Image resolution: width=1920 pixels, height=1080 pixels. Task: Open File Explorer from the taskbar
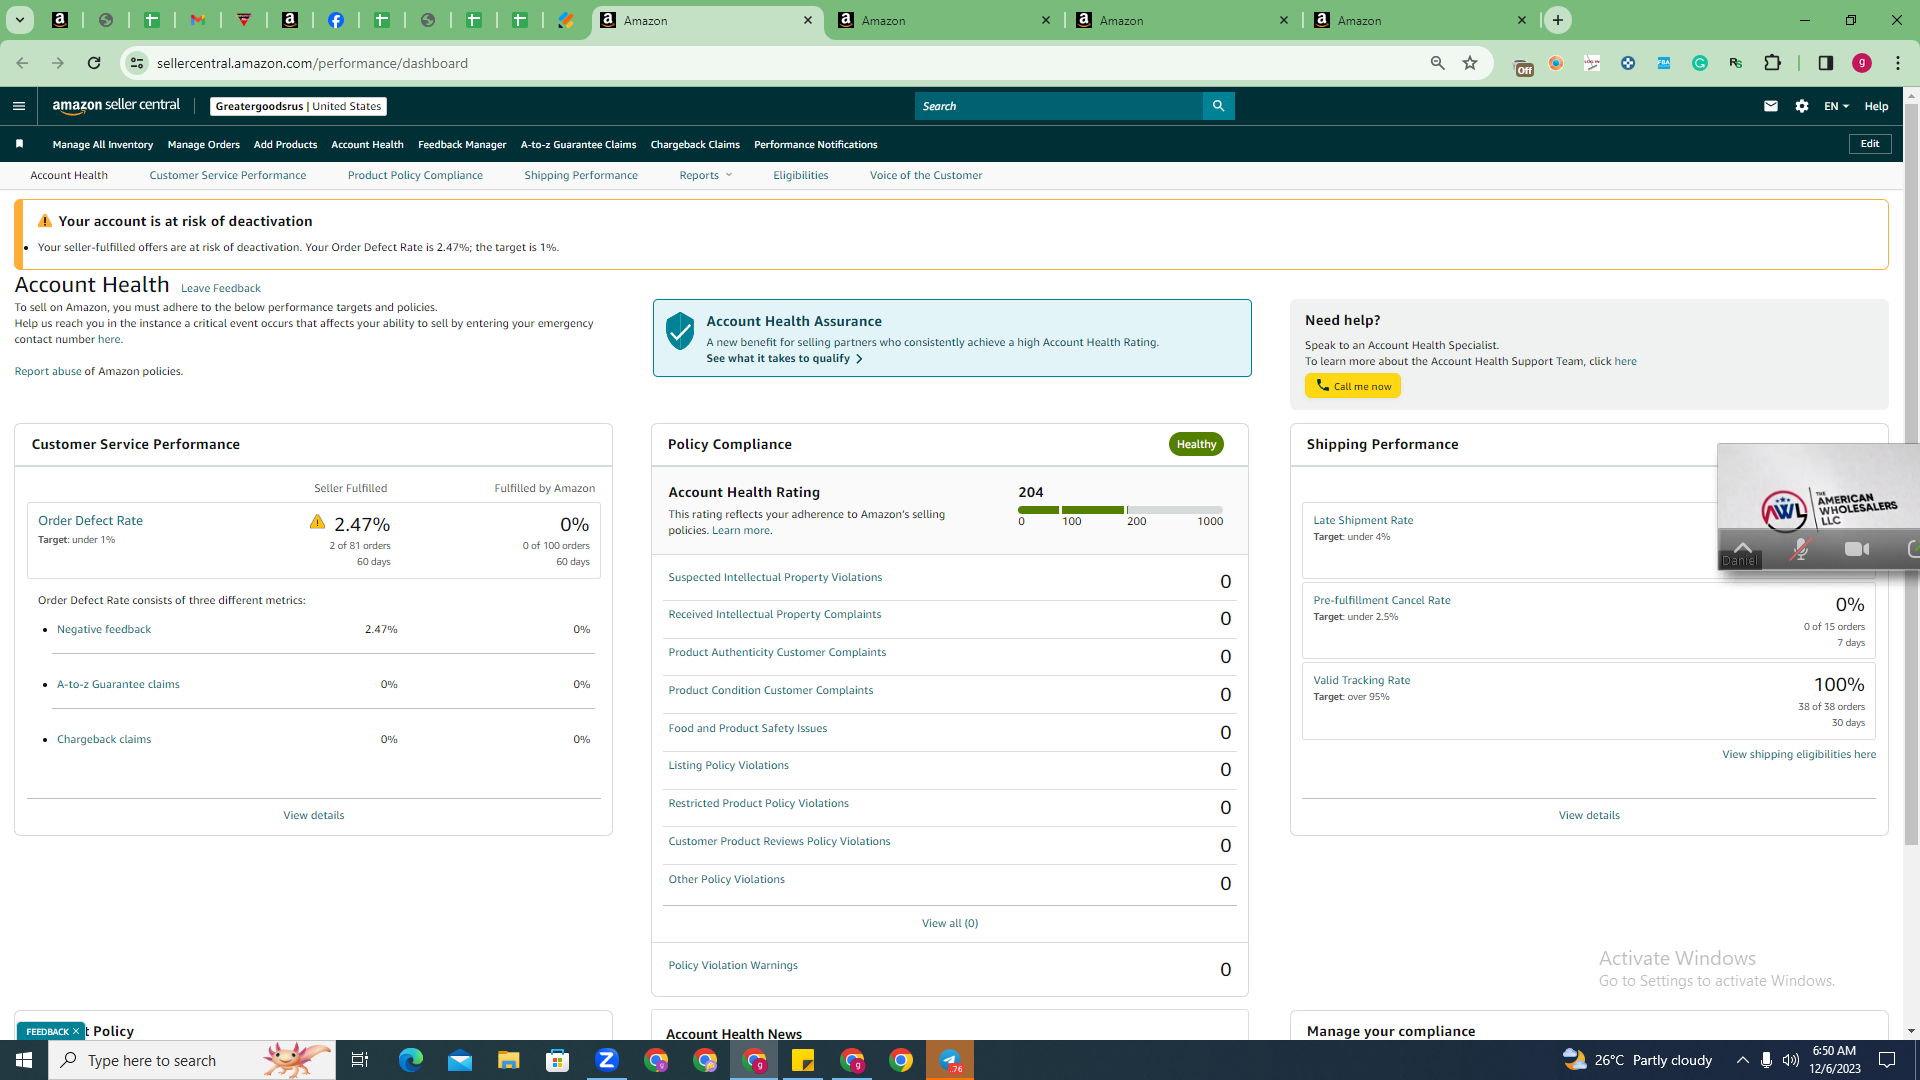coord(509,1060)
